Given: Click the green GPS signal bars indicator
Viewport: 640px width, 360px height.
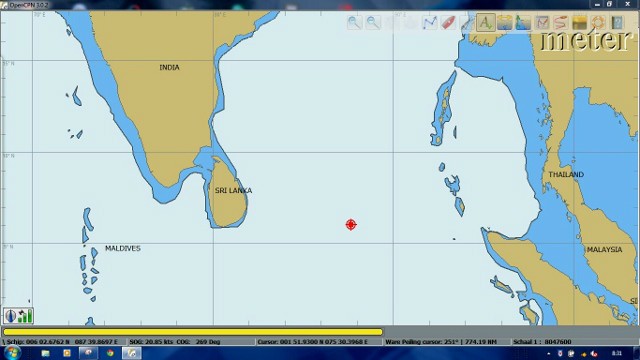Looking at the screenshot, I should point(25,316).
